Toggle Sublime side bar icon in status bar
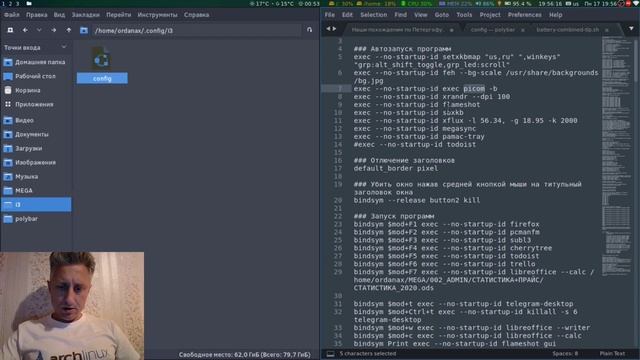 tap(330, 354)
